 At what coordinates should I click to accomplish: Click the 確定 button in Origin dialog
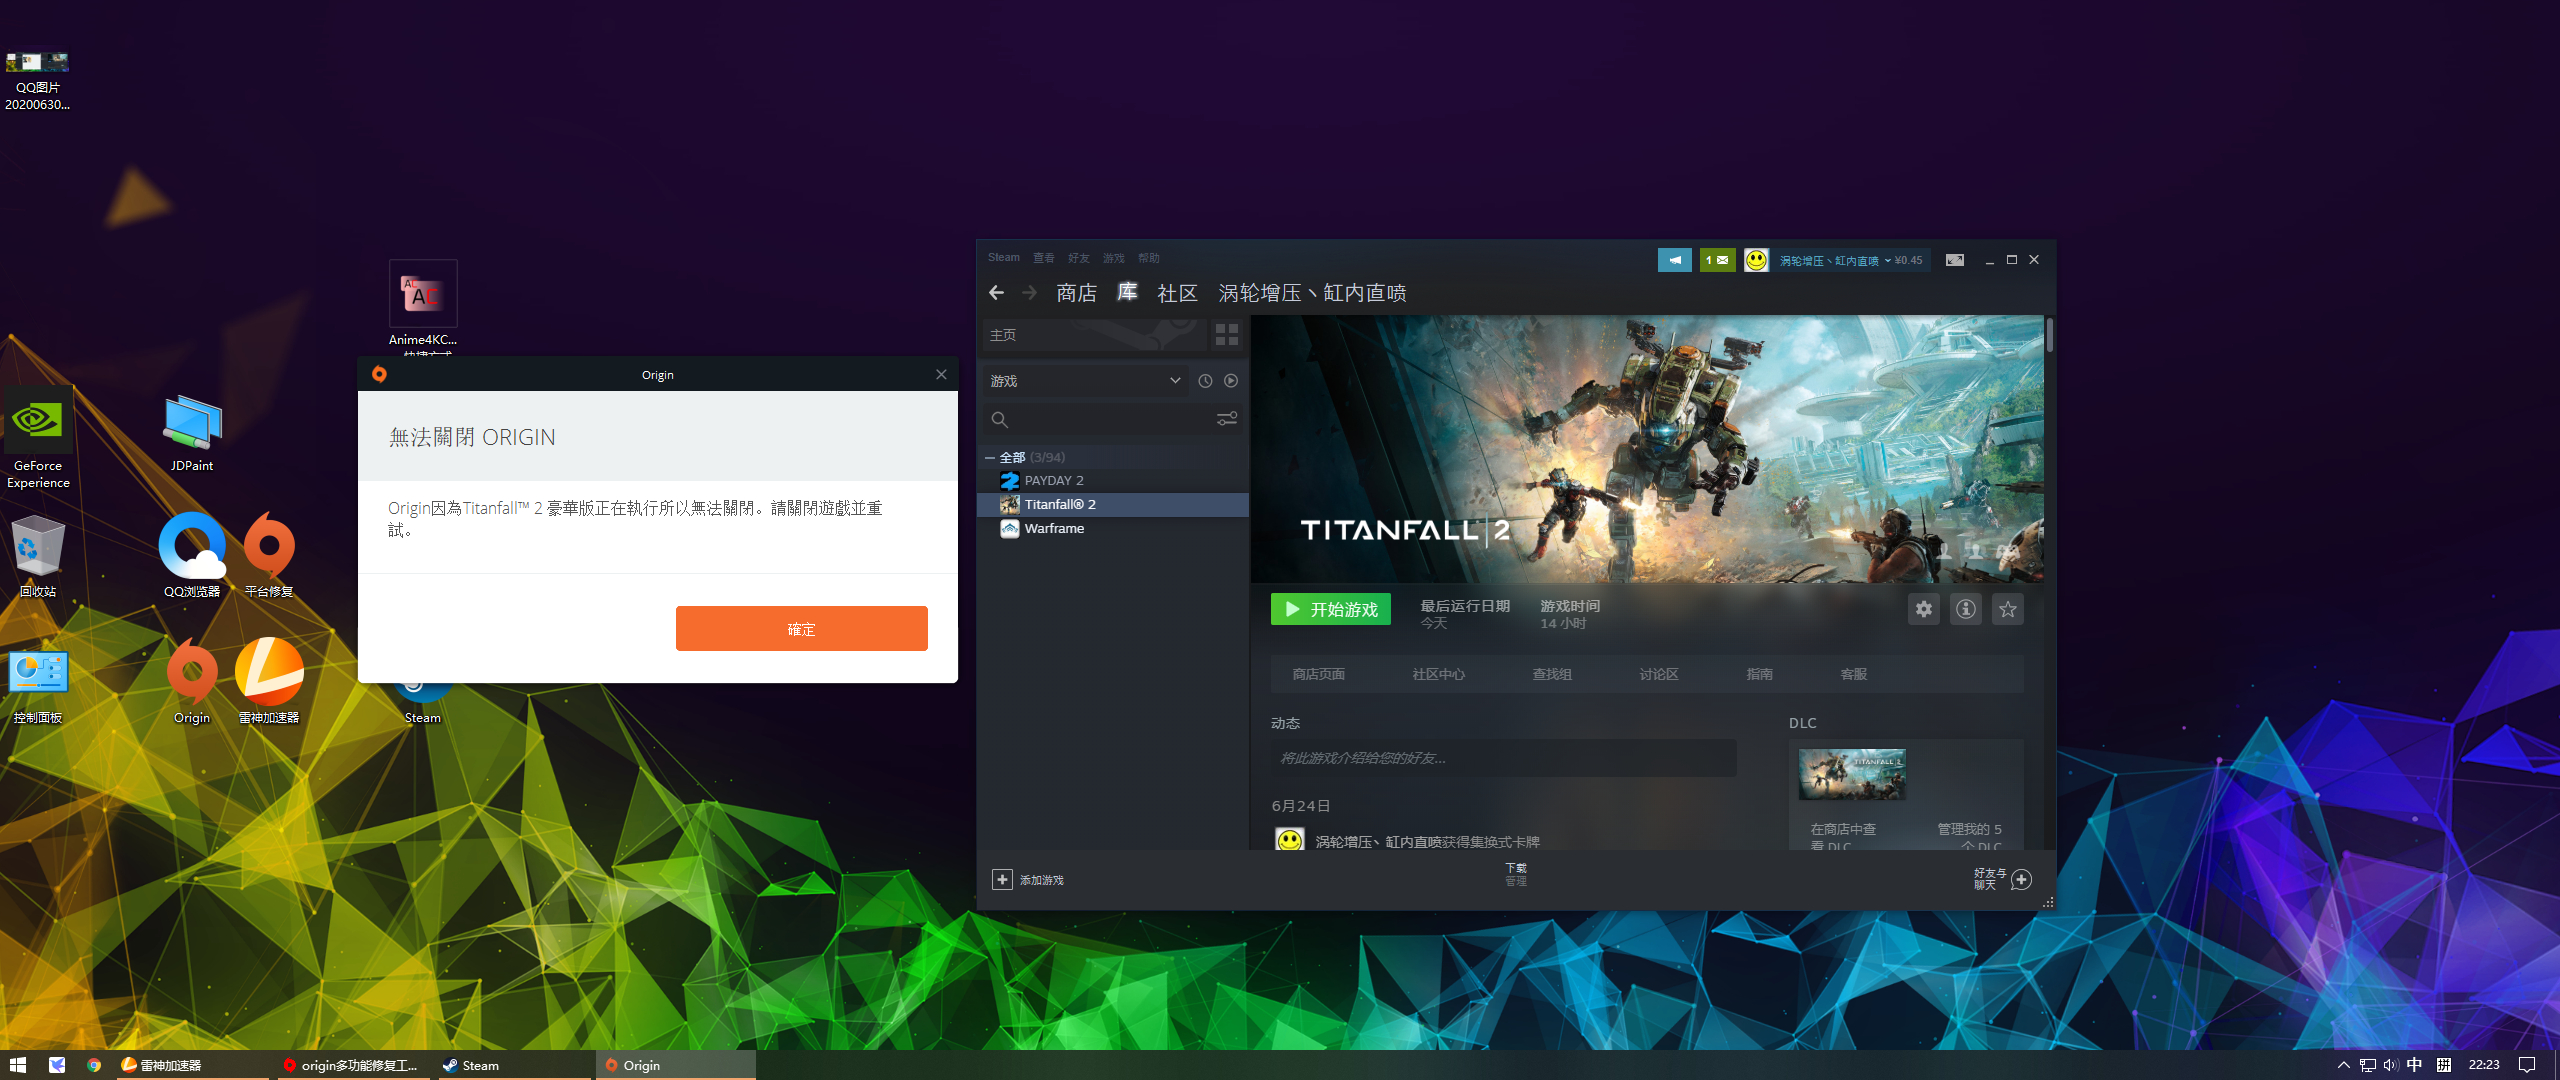click(801, 628)
